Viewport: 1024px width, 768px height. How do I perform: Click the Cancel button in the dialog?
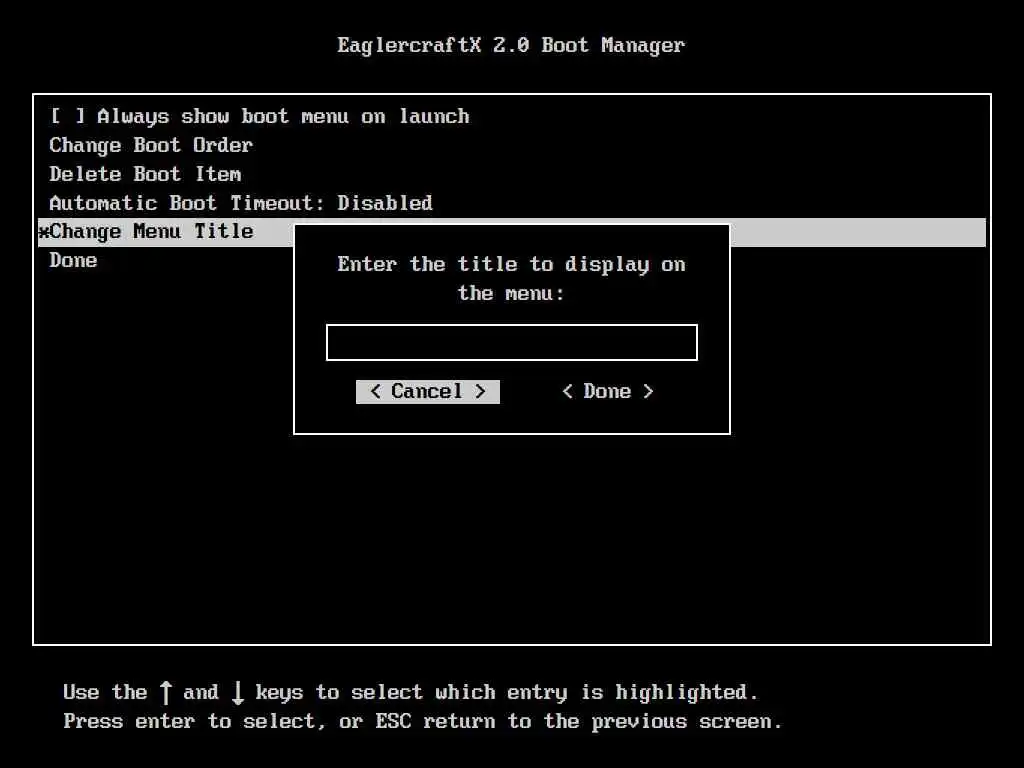(x=428, y=392)
